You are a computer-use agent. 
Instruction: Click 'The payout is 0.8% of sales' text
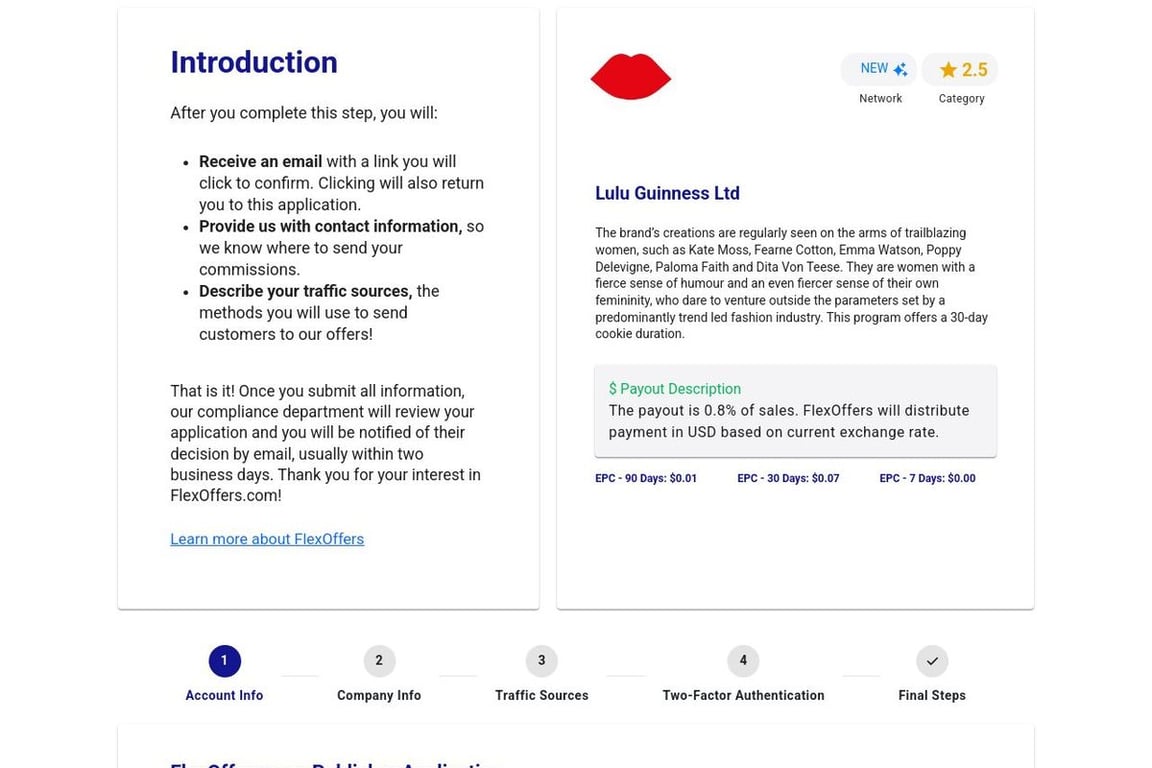704,411
